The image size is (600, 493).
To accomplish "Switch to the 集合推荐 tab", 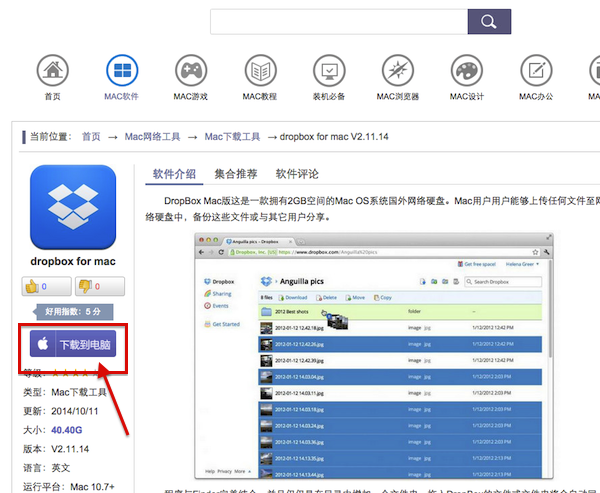I will coord(236,174).
